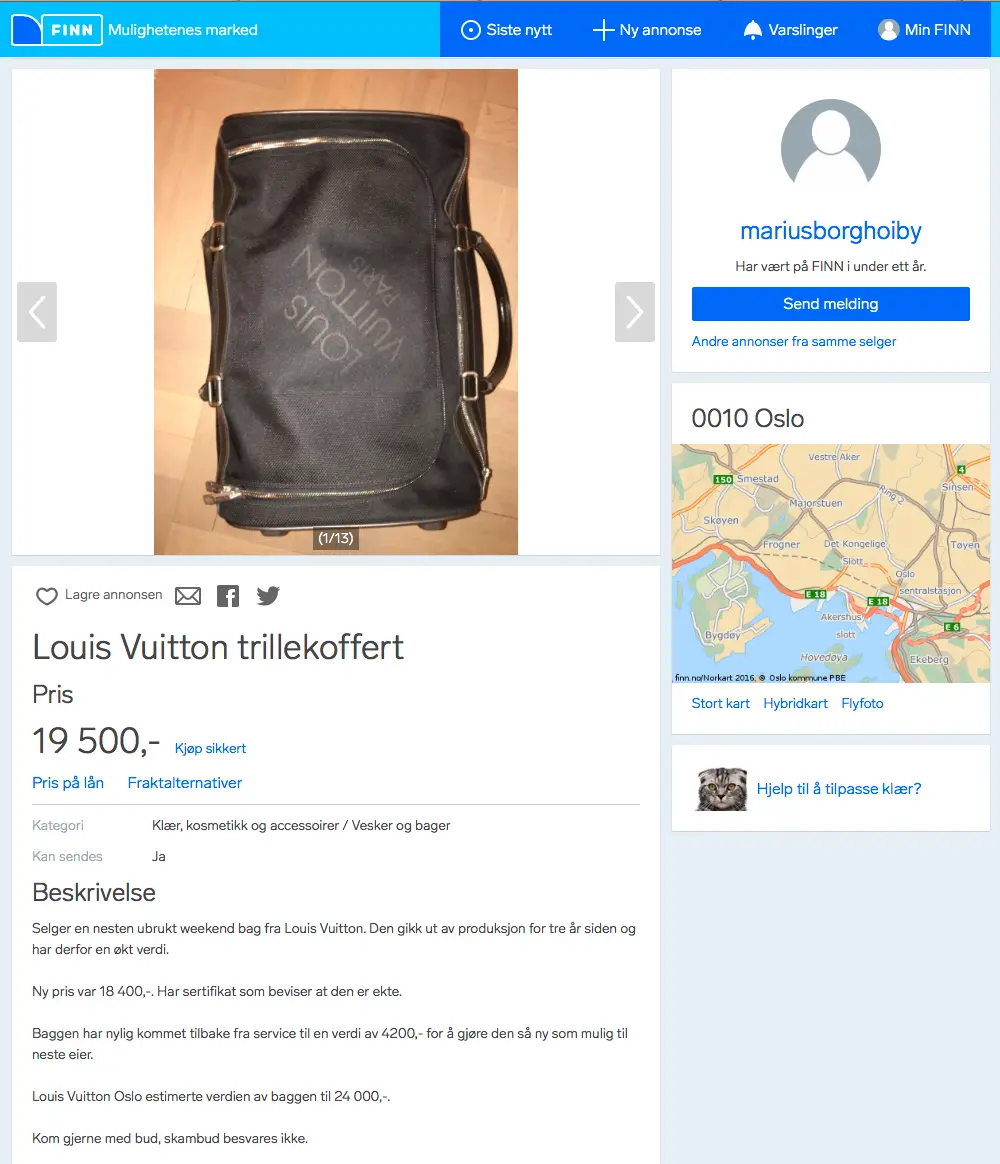Open Min FINN profile menu
The width and height of the screenshot is (1000, 1164).
(924, 30)
